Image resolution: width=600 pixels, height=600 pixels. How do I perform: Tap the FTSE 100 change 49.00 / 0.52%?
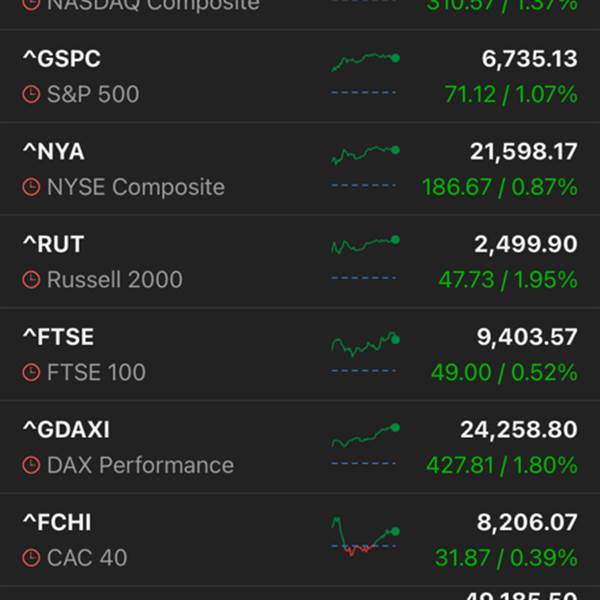click(504, 373)
